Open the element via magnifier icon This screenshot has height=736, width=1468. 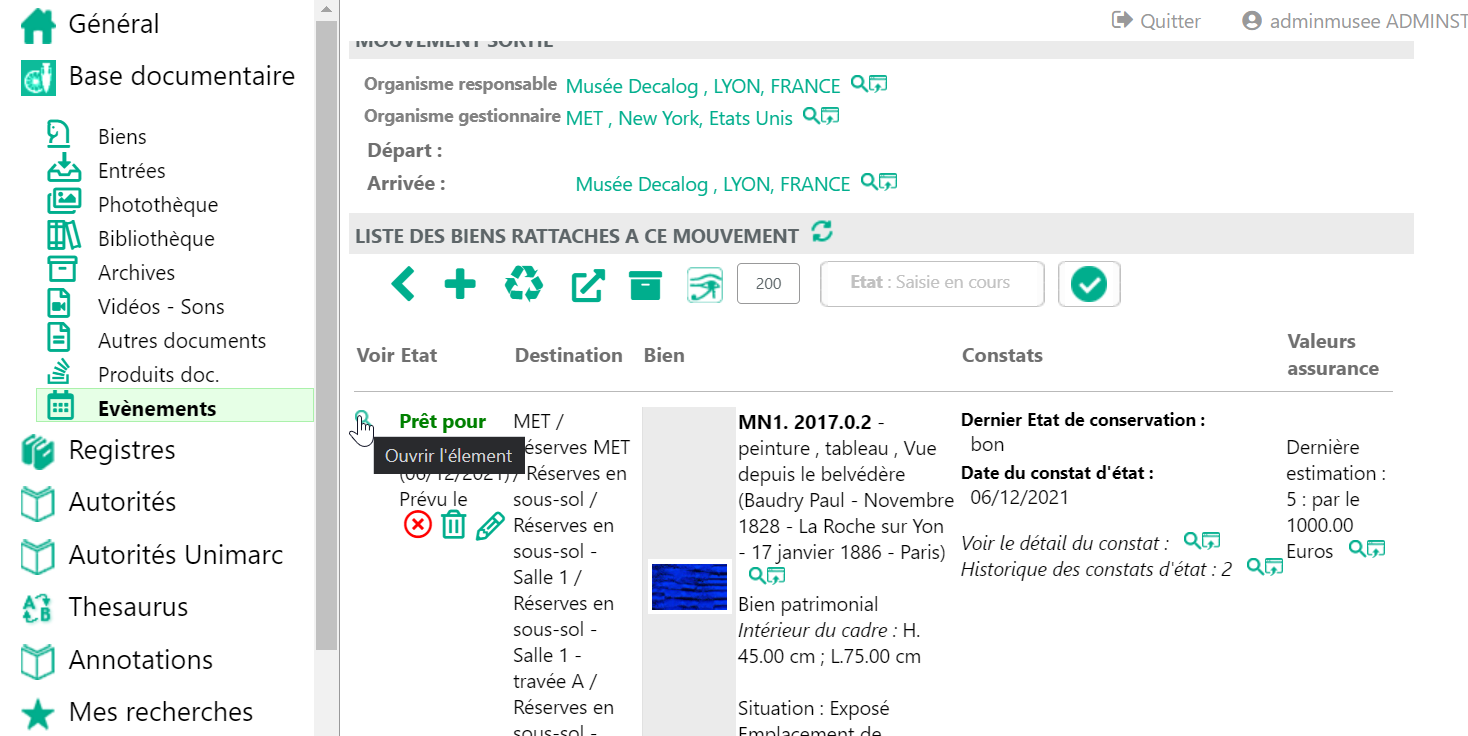tap(363, 418)
